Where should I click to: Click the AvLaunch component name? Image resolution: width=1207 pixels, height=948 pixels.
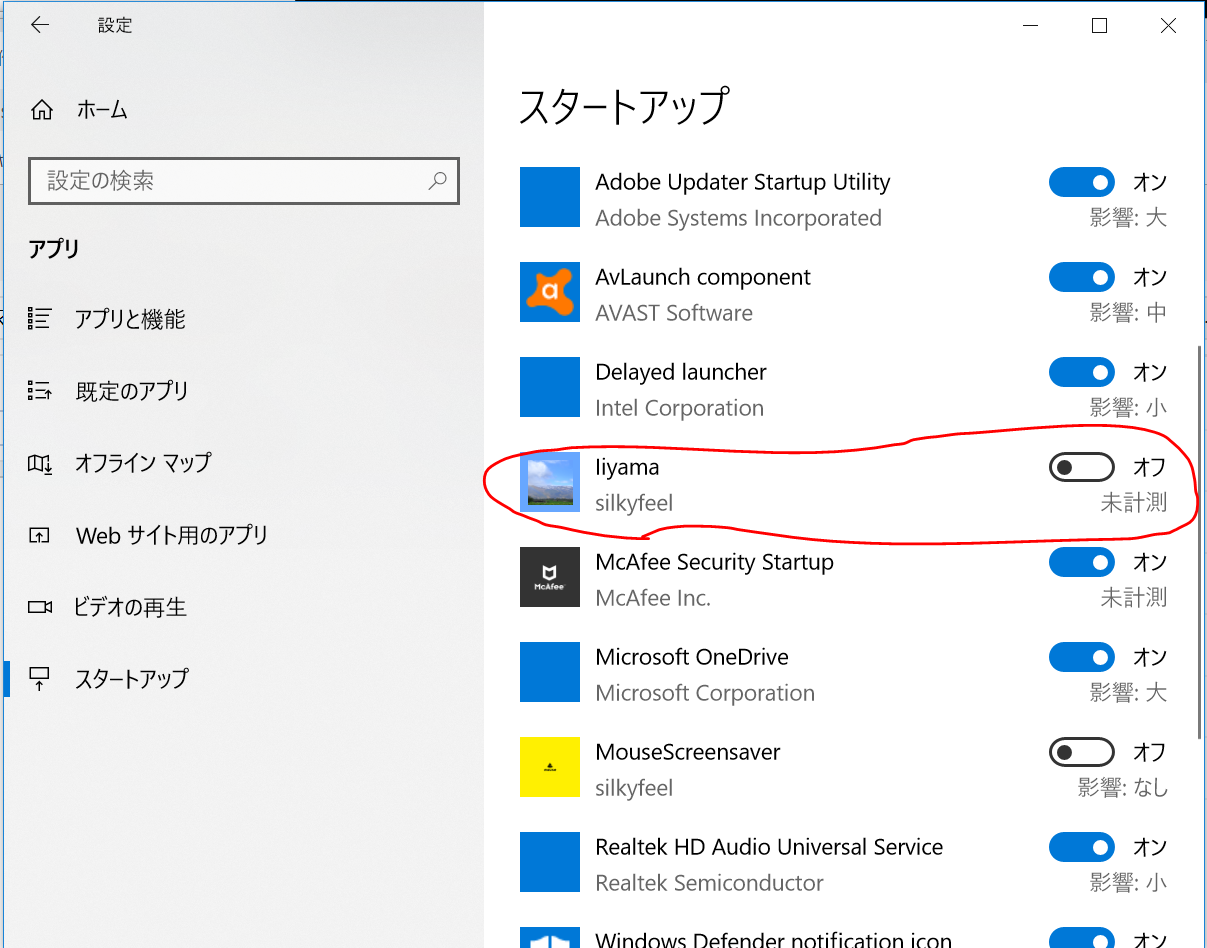pyautogui.click(x=703, y=277)
